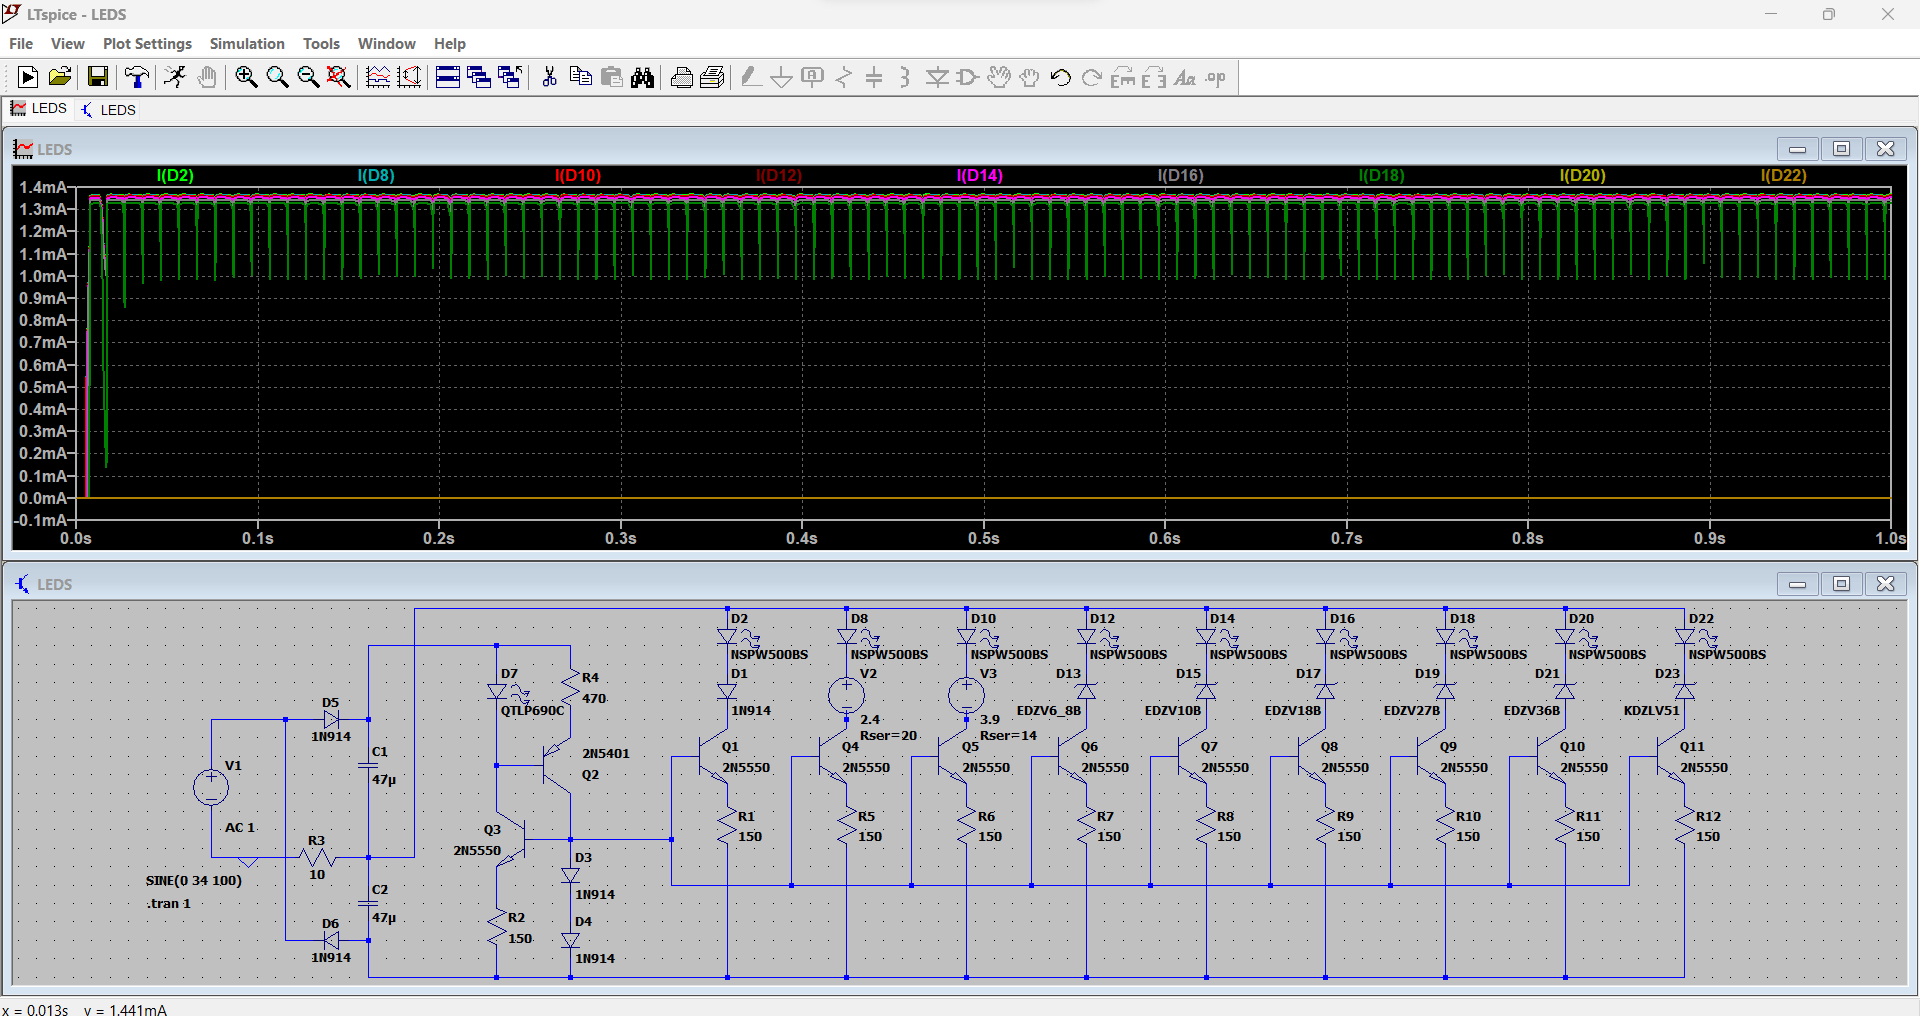Image resolution: width=1920 pixels, height=1016 pixels.
Task: Click the I(D16) trace label
Action: pyautogui.click(x=1180, y=175)
